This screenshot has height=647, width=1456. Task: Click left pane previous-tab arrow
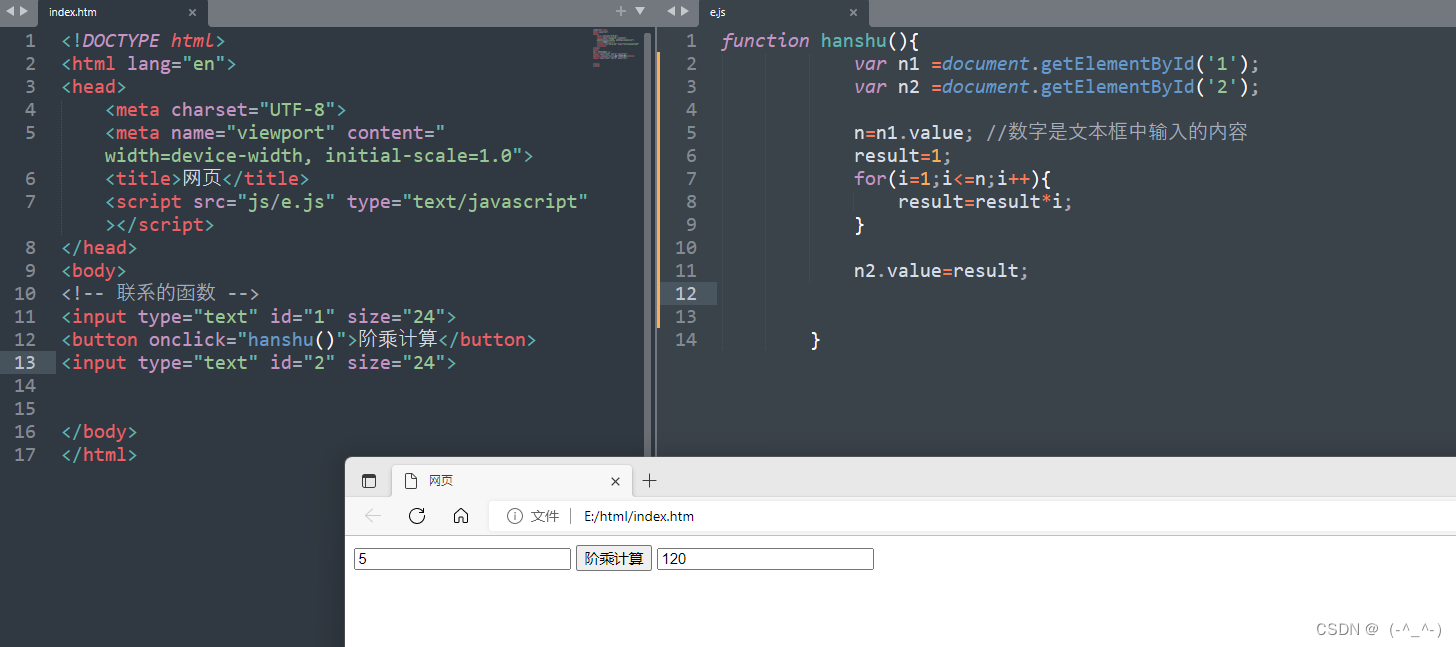click(10, 11)
